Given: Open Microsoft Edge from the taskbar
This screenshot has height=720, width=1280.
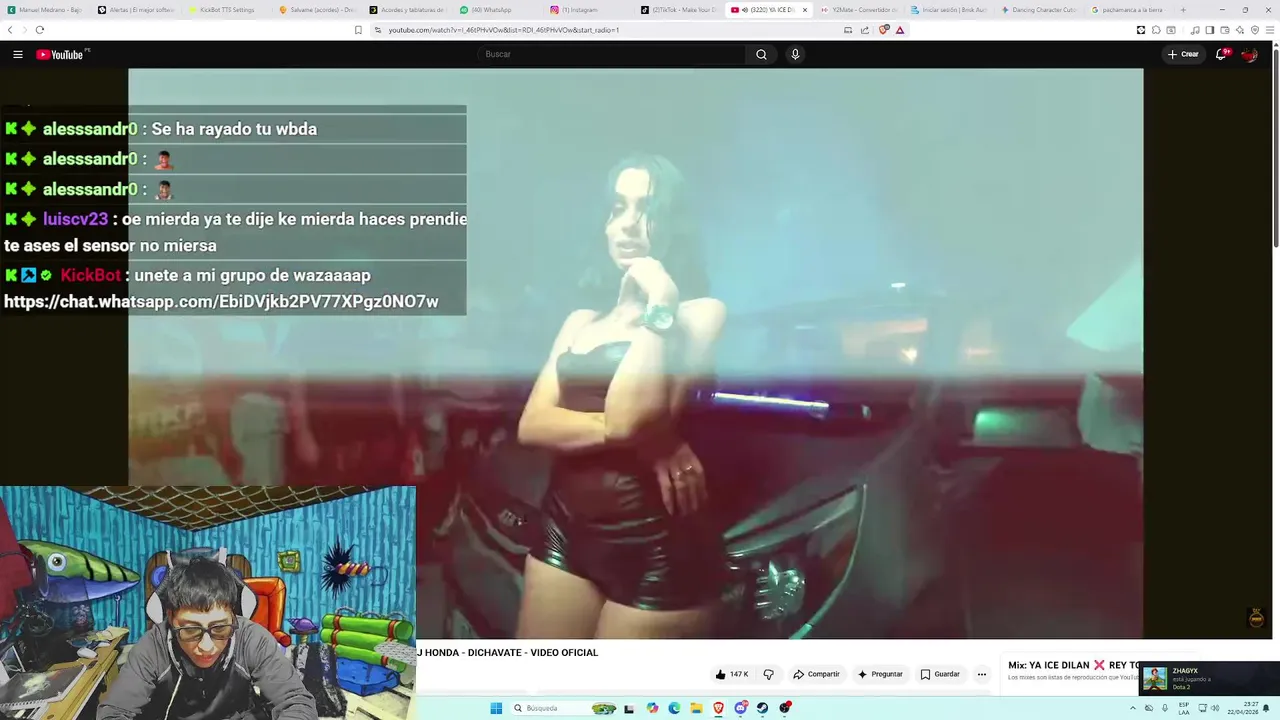Looking at the screenshot, I should click(674, 708).
